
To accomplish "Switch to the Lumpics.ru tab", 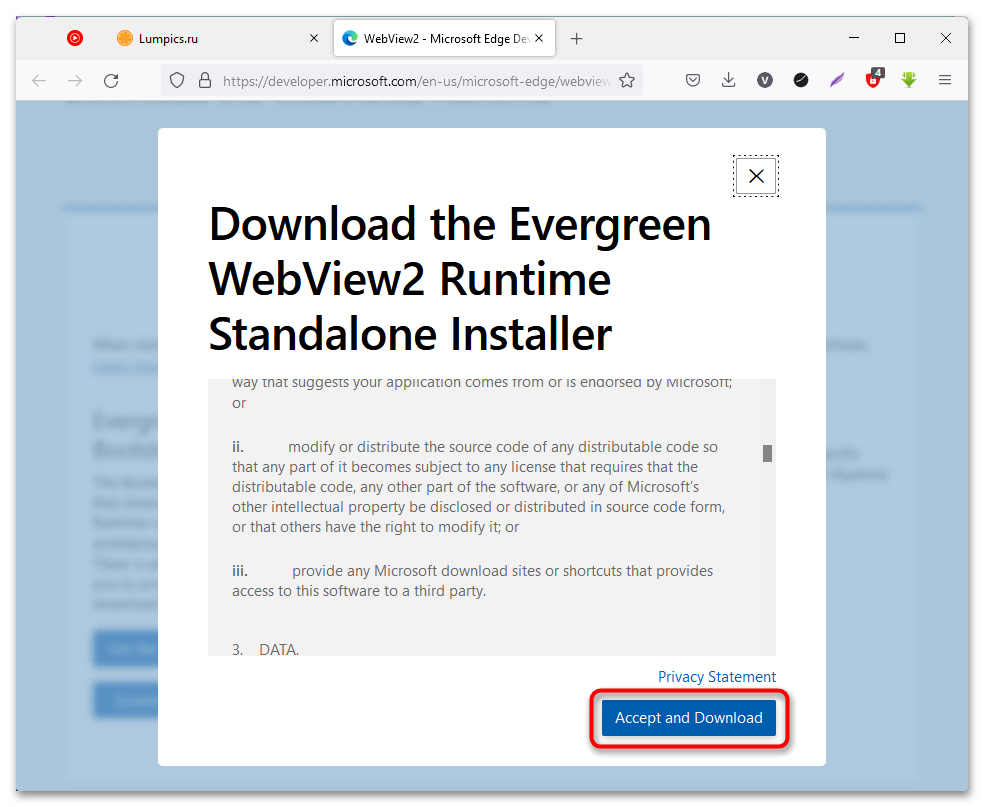I will [170, 39].
